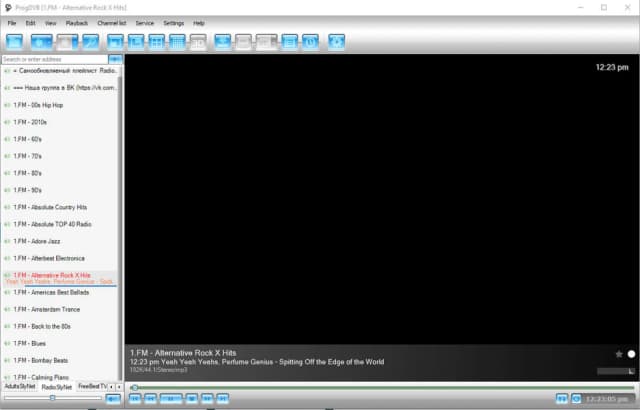This screenshot has height=410, width=640.
Task: Select the 1.FM - Adore Jazz channel
Action: (60, 242)
